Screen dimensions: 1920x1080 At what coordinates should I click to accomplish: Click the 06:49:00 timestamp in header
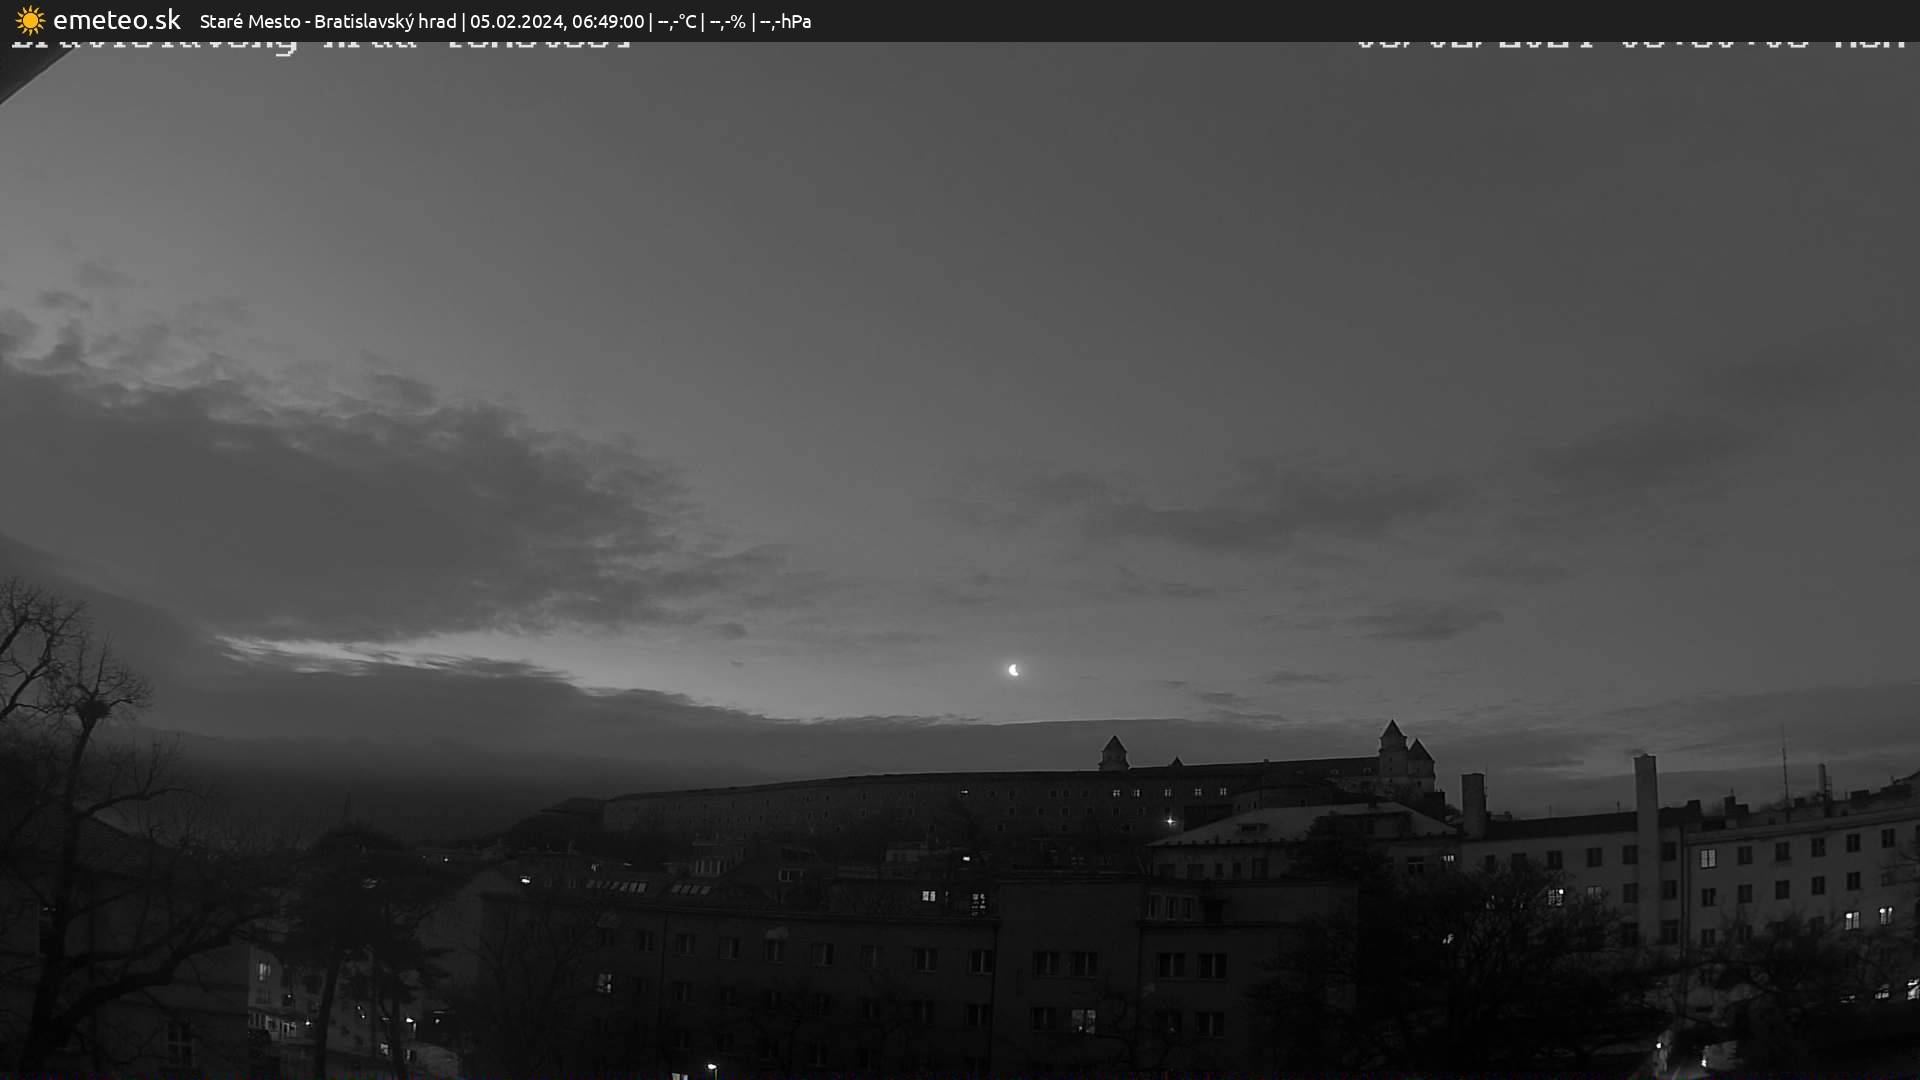(608, 21)
